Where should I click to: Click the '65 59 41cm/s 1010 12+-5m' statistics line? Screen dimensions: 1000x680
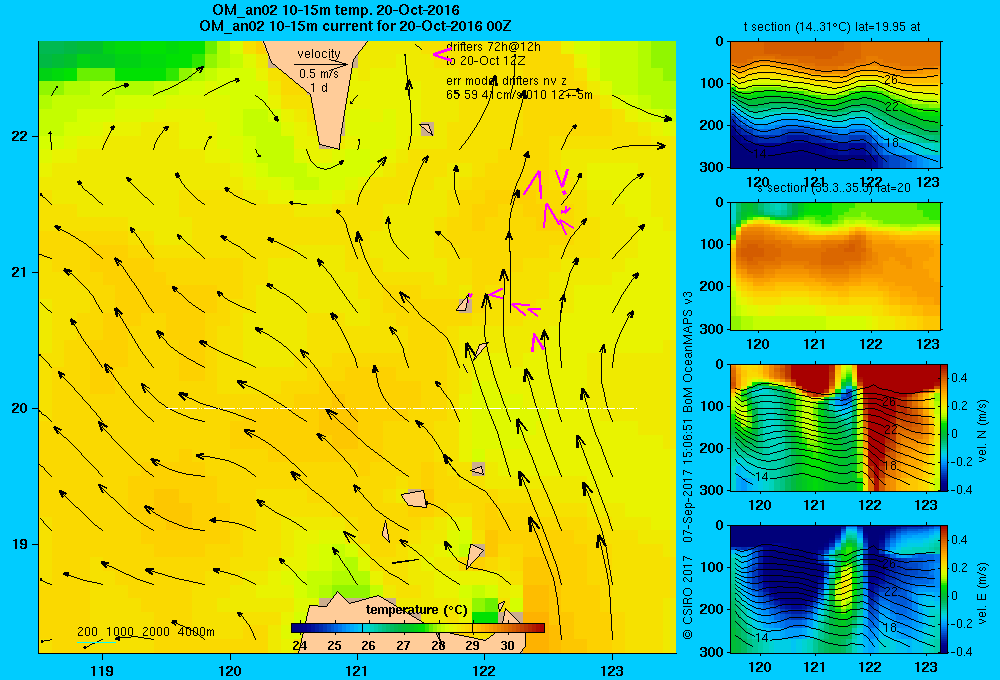(x=519, y=95)
